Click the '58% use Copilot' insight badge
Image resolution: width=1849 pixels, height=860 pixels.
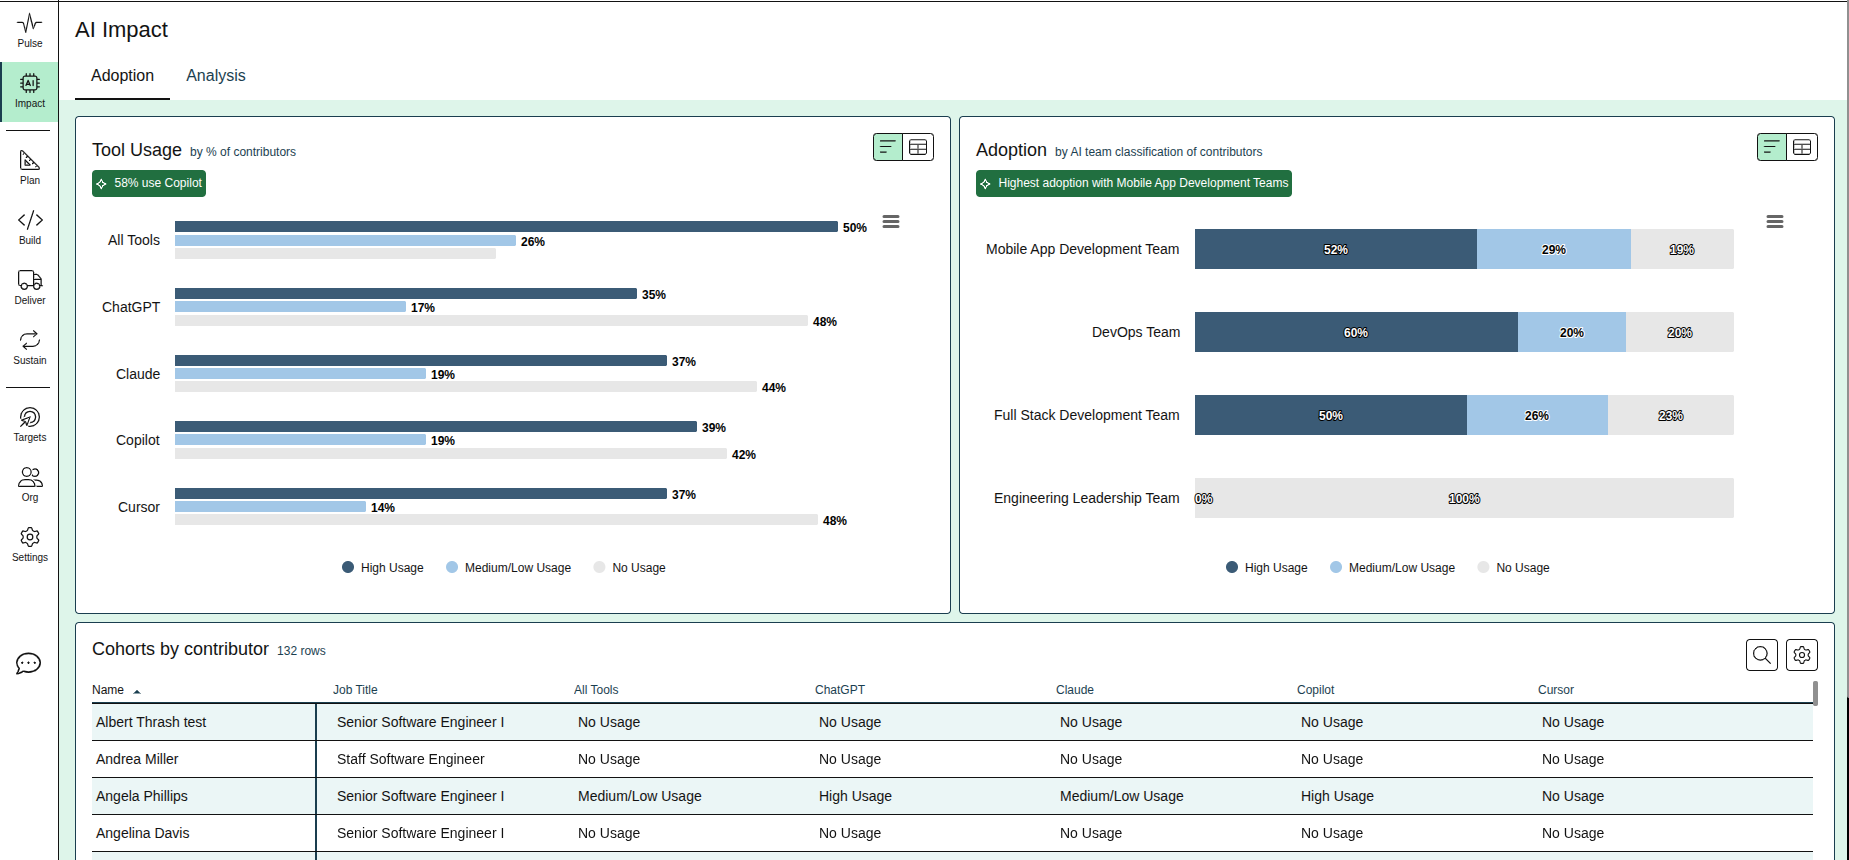pos(149,184)
